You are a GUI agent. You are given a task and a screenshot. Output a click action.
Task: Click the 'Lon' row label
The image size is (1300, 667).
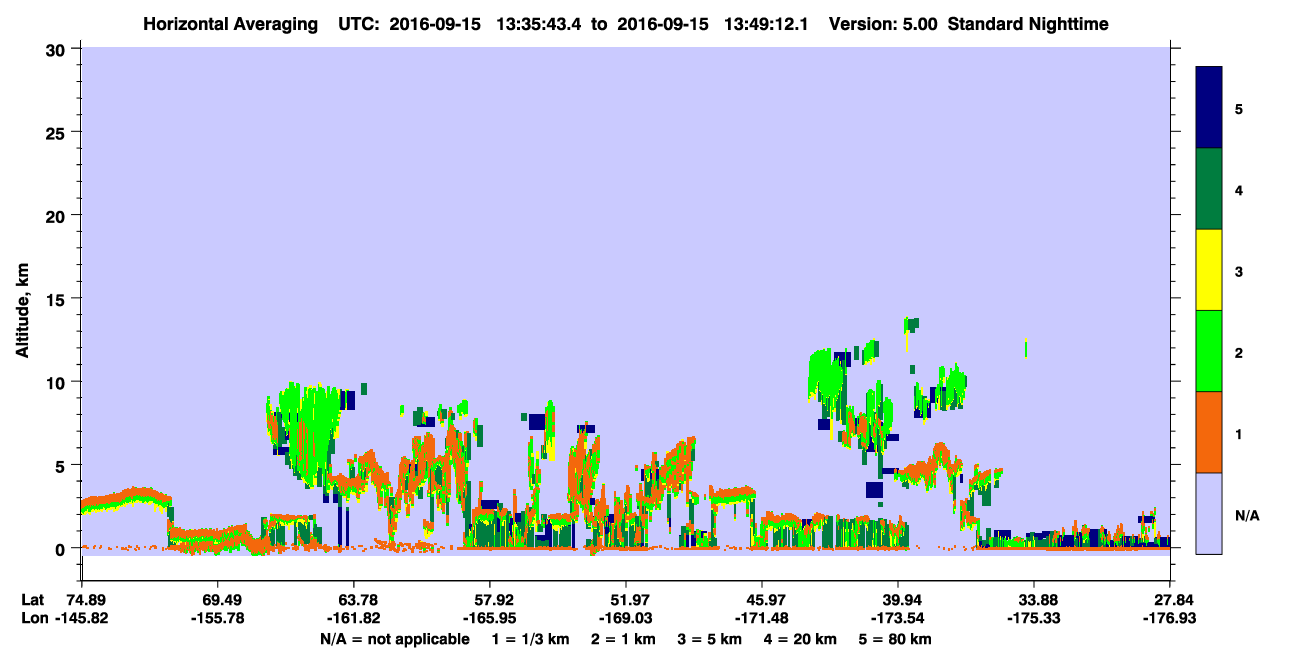click(34, 619)
